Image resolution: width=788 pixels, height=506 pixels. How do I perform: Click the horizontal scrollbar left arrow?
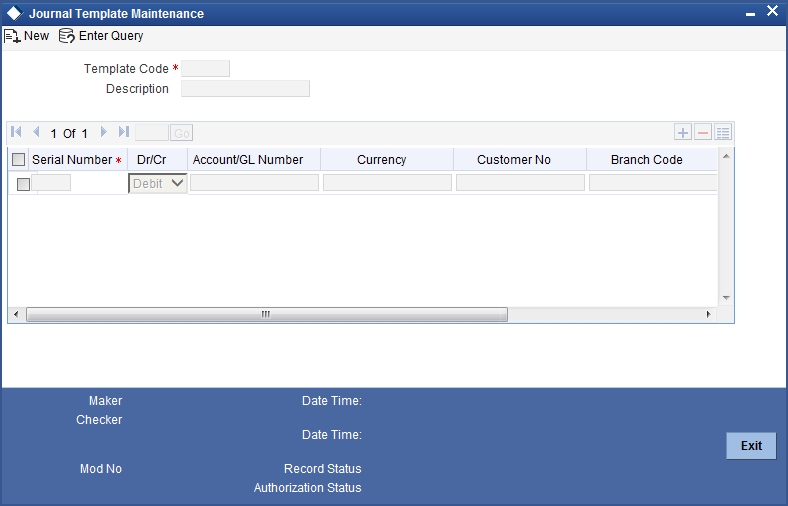pos(16,315)
